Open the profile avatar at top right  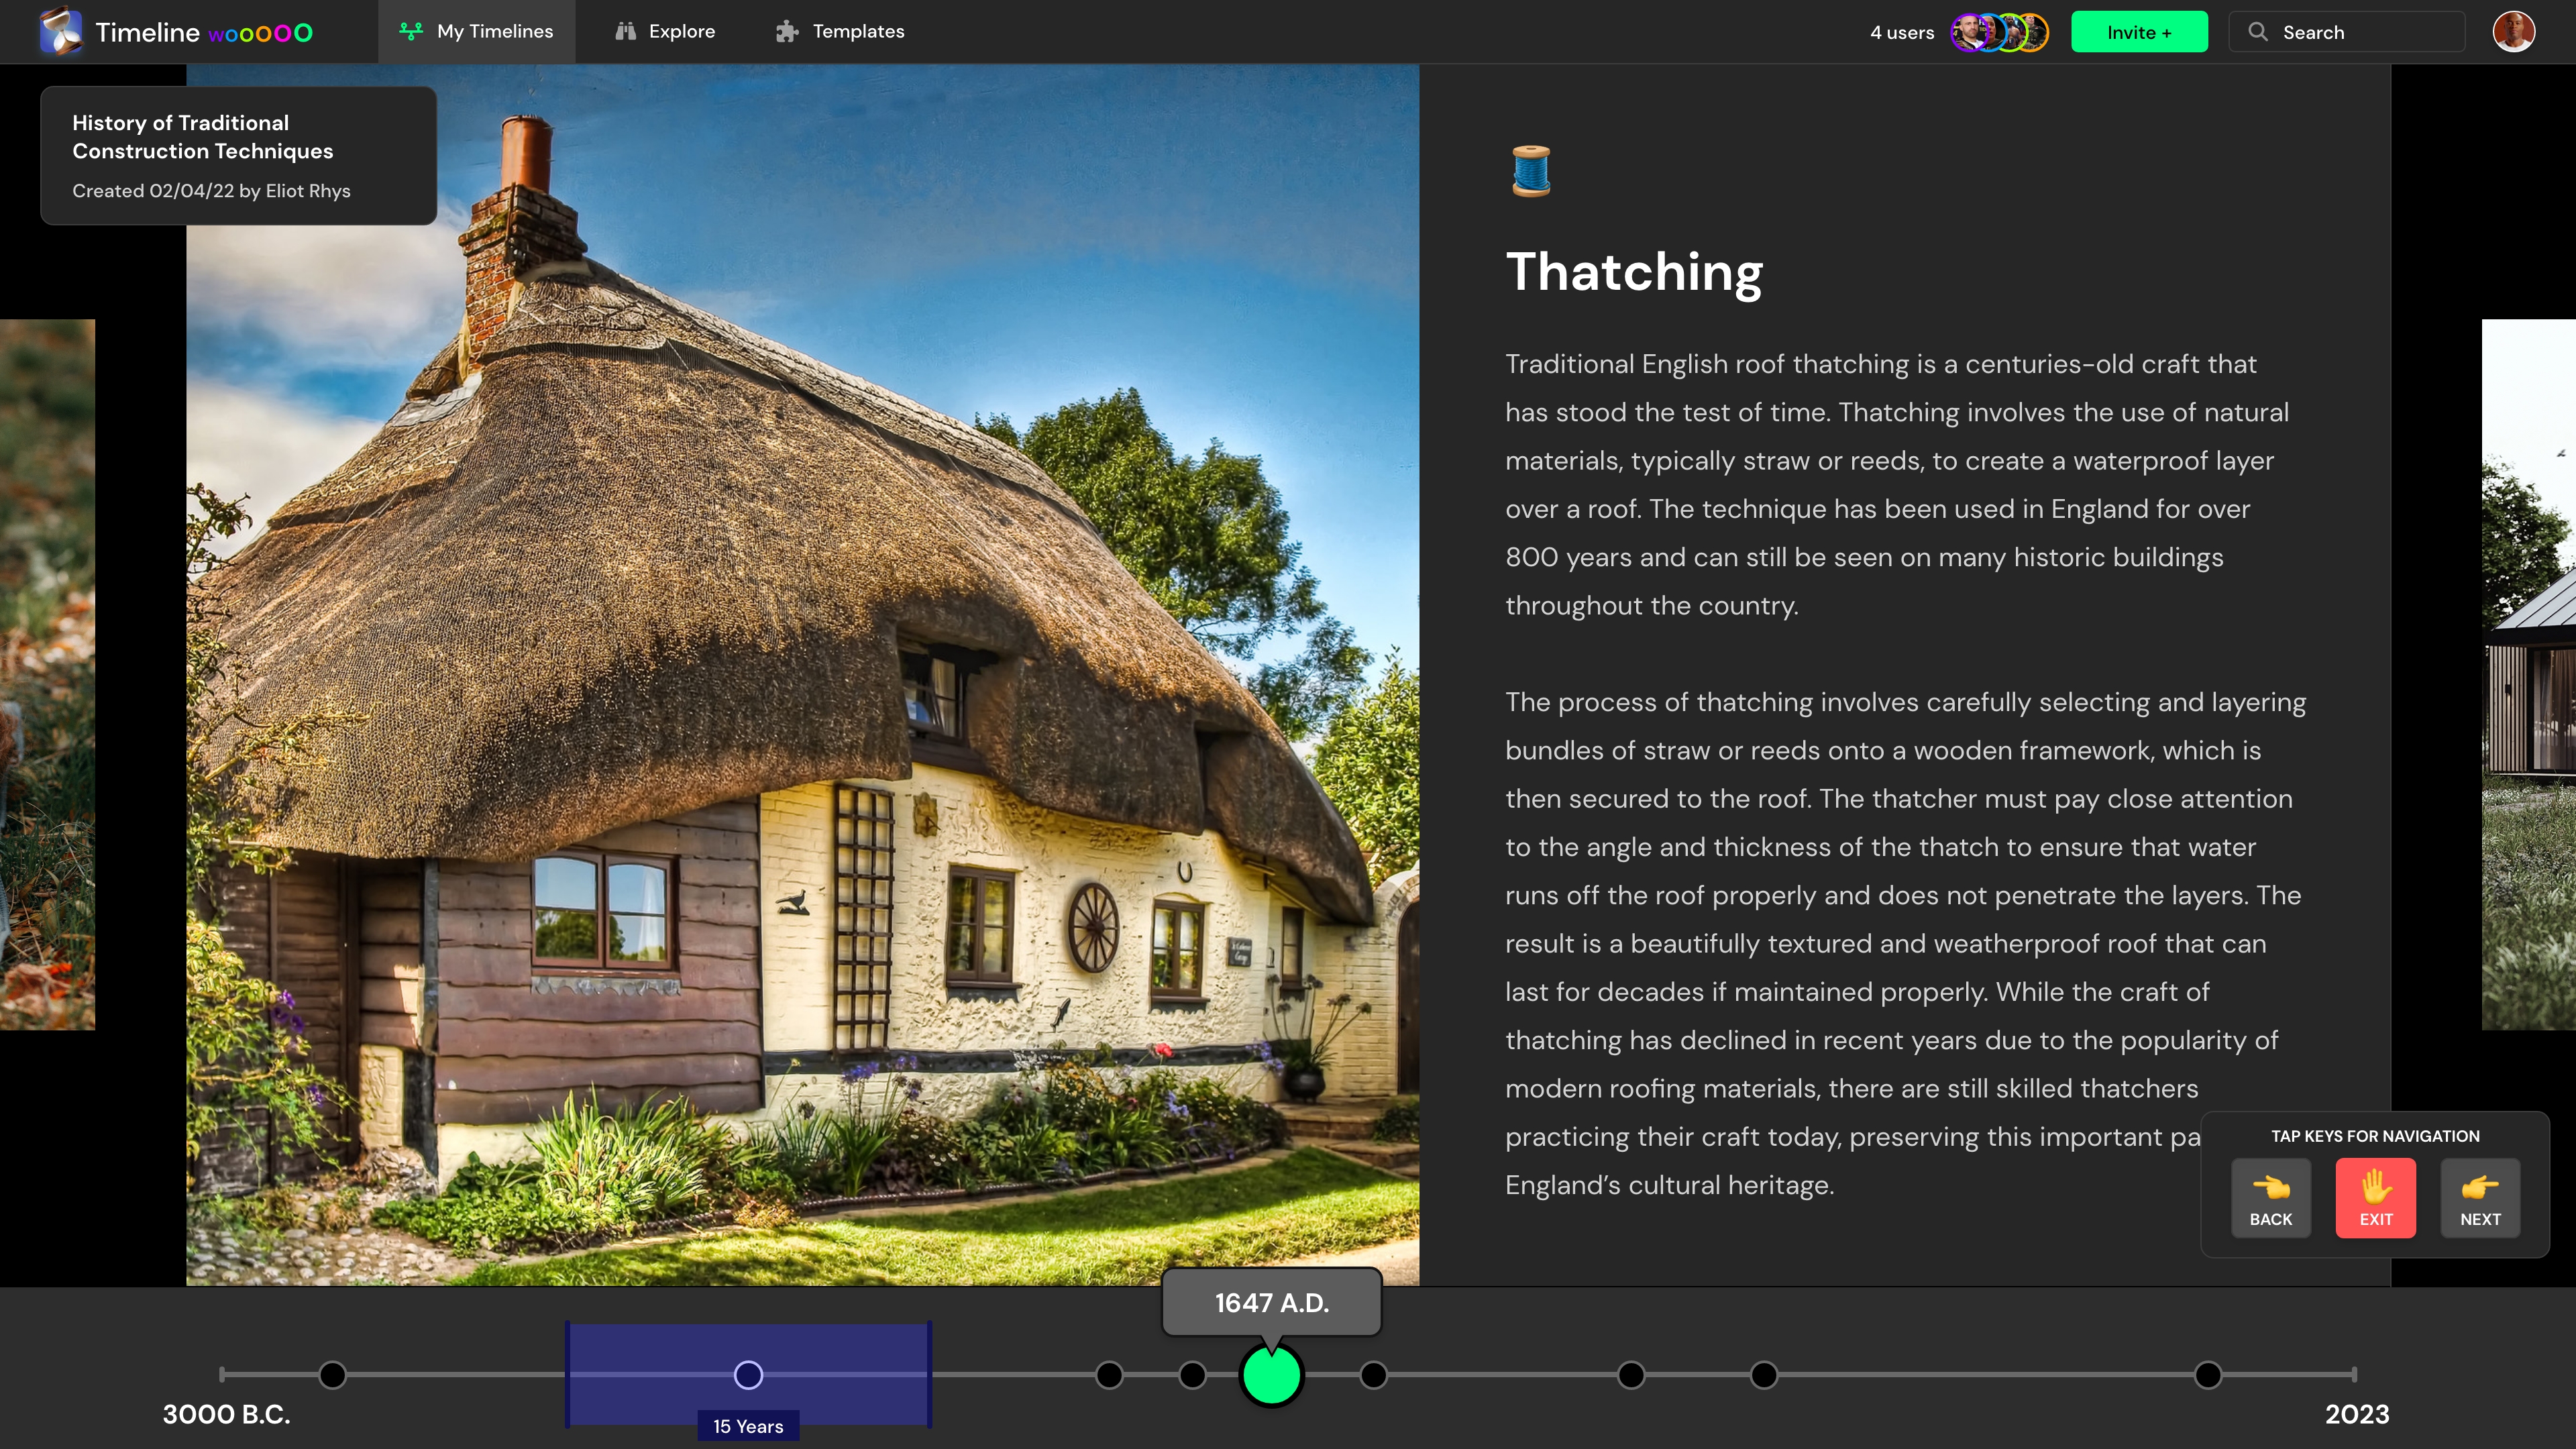[x=2513, y=32]
